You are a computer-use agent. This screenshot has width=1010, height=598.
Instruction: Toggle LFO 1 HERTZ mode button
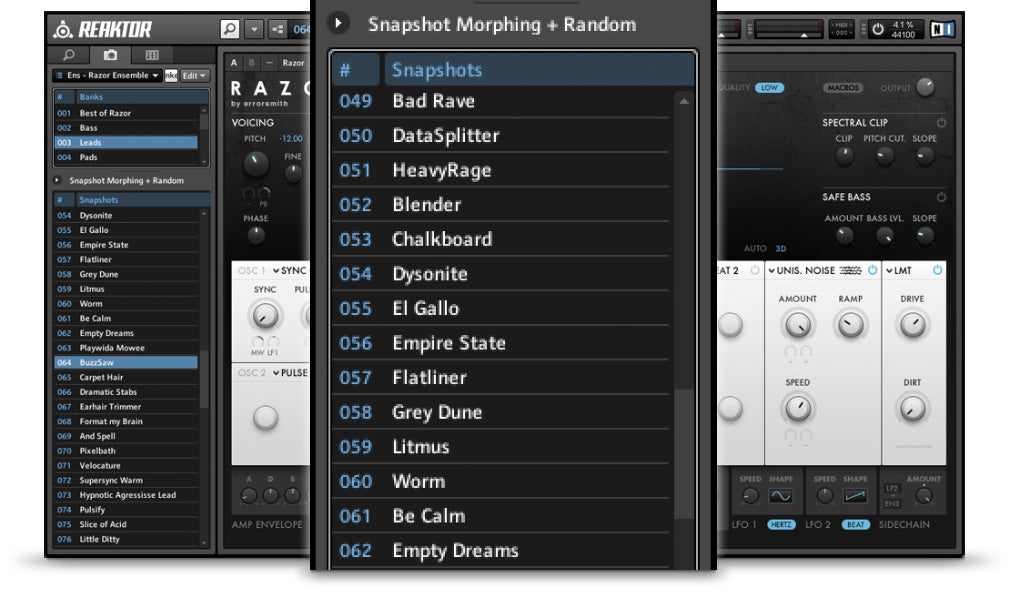tap(781, 525)
